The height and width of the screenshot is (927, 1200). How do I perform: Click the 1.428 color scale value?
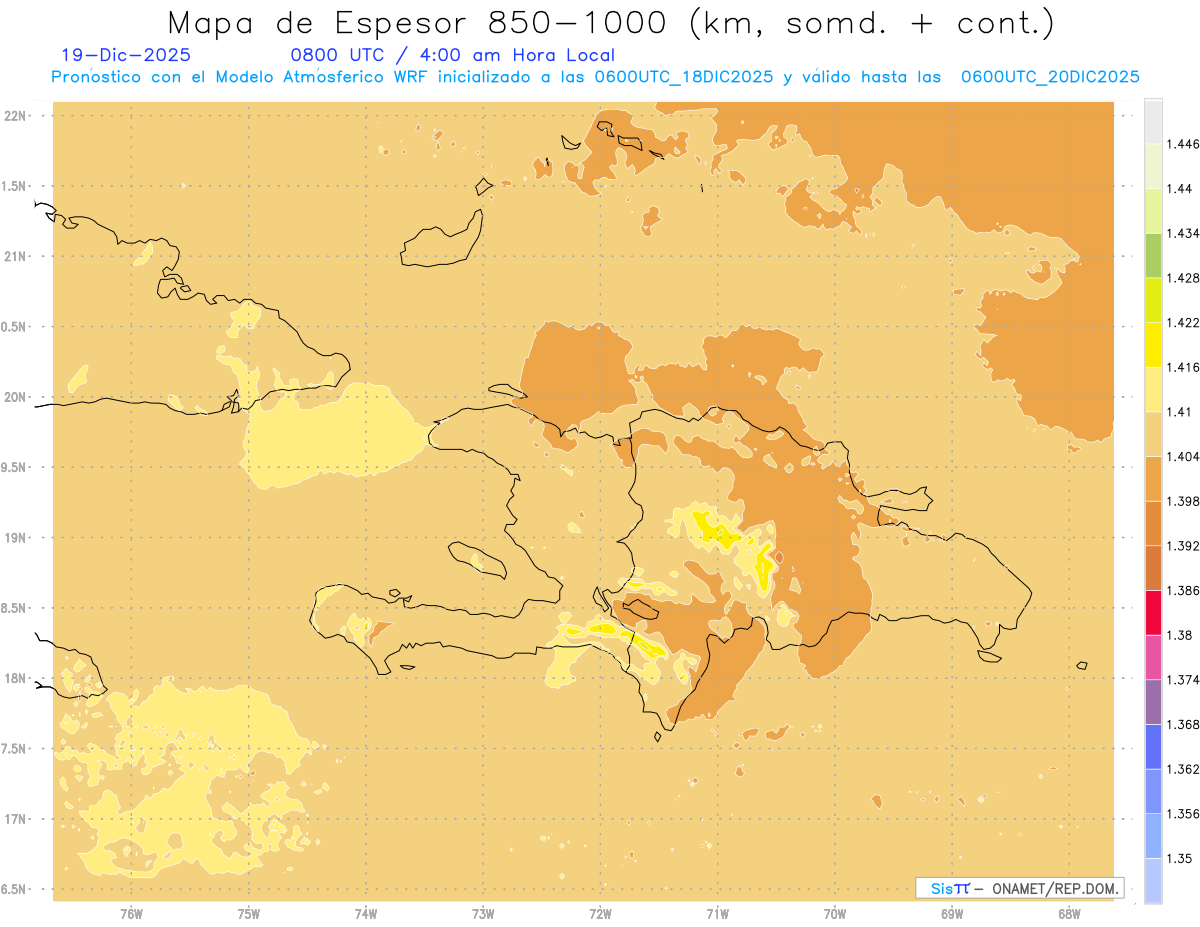pos(1184,278)
